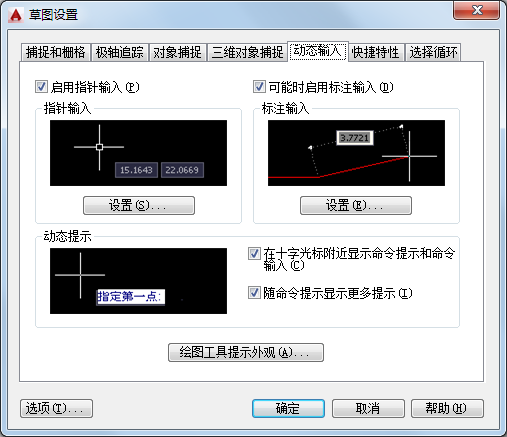Click the pointer input preview image
The height and width of the screenshot is (437, 507).
tap(138, 153)
